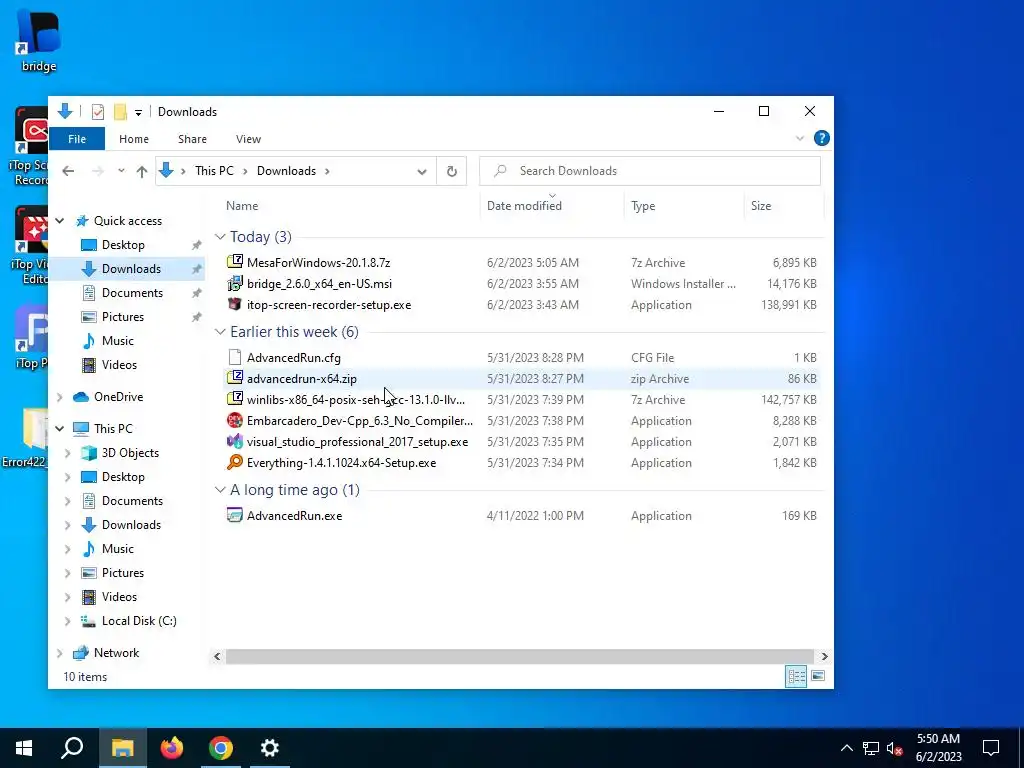Open the Customize Quick Access Toolbar dropdown
The image size is (1024, 768).
138,112
